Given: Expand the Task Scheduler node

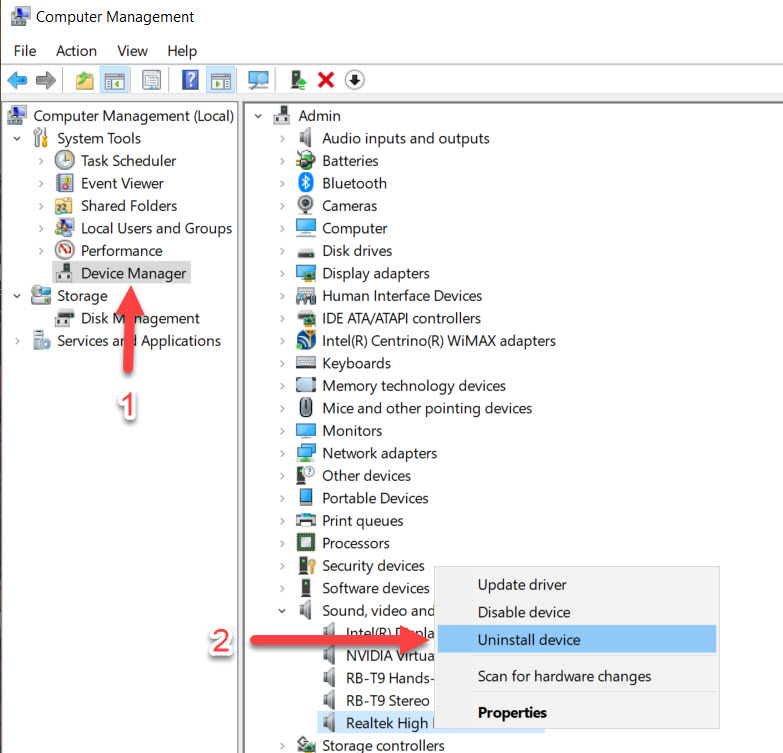Looking at the screenshot, I should tap(41, 161).
